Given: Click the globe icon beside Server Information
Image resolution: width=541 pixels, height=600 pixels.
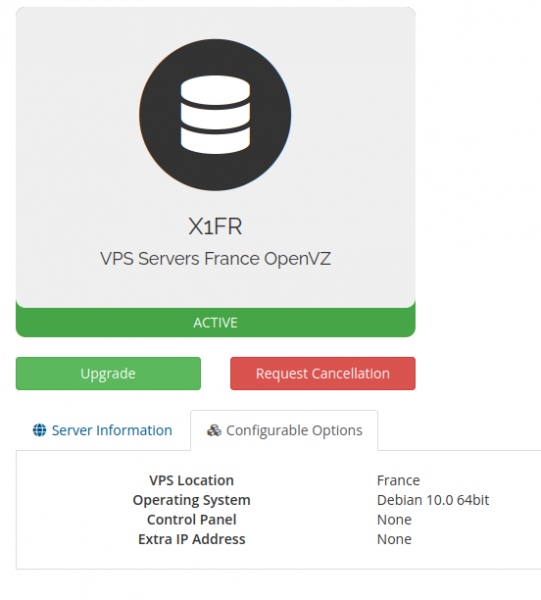Looking at the screenshot, I should pos(39,430).
